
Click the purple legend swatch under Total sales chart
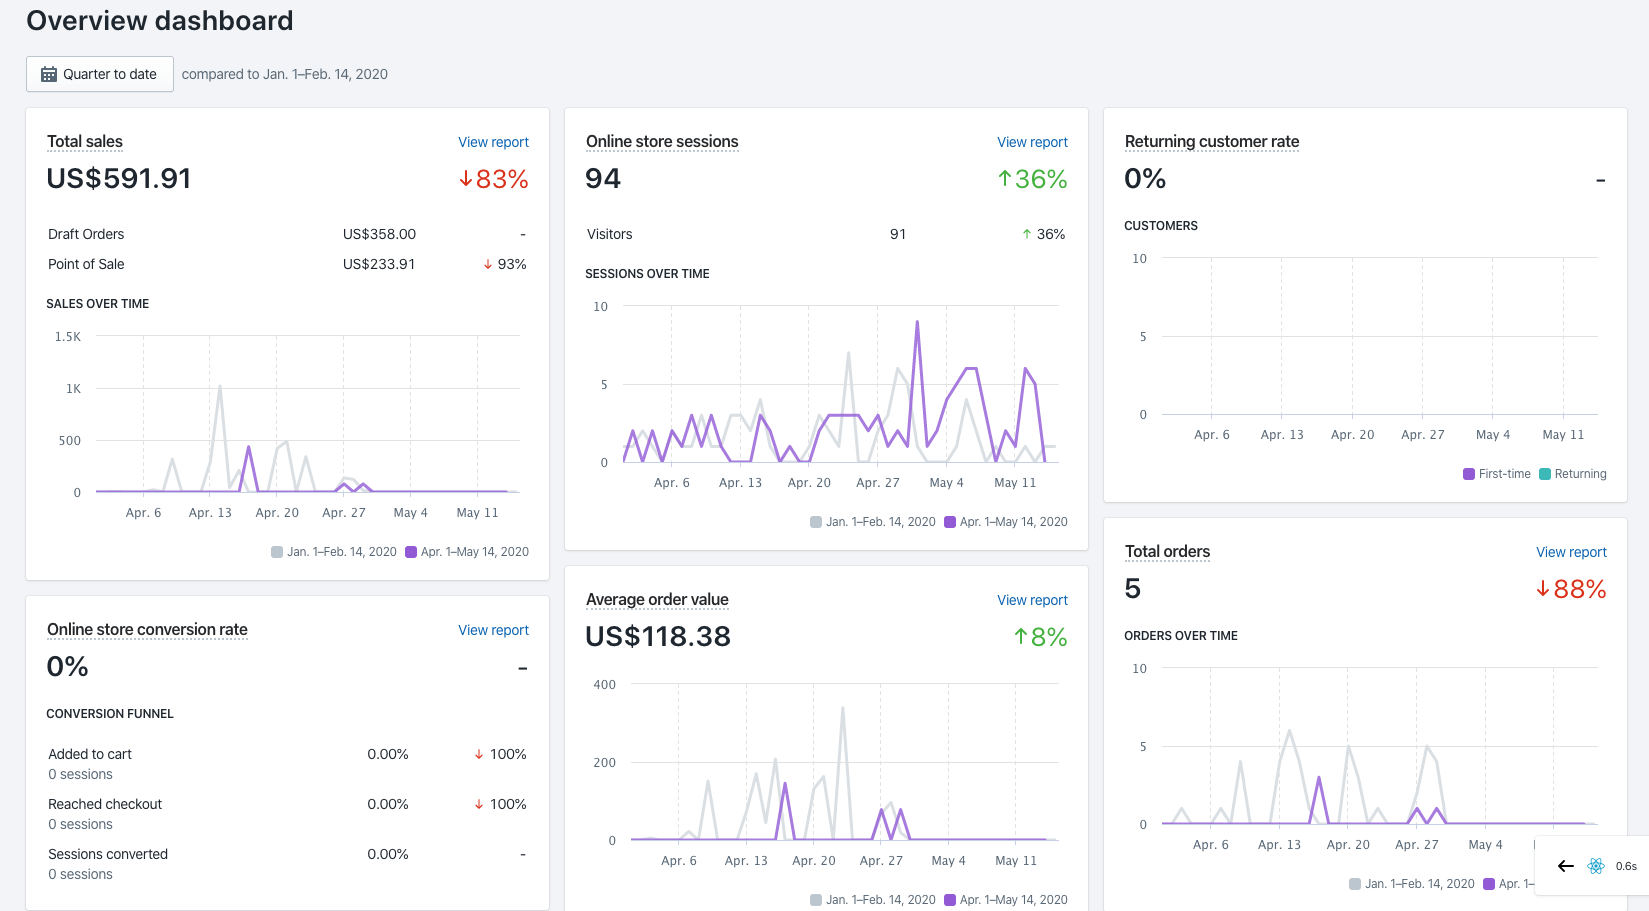tap(409, 551)
